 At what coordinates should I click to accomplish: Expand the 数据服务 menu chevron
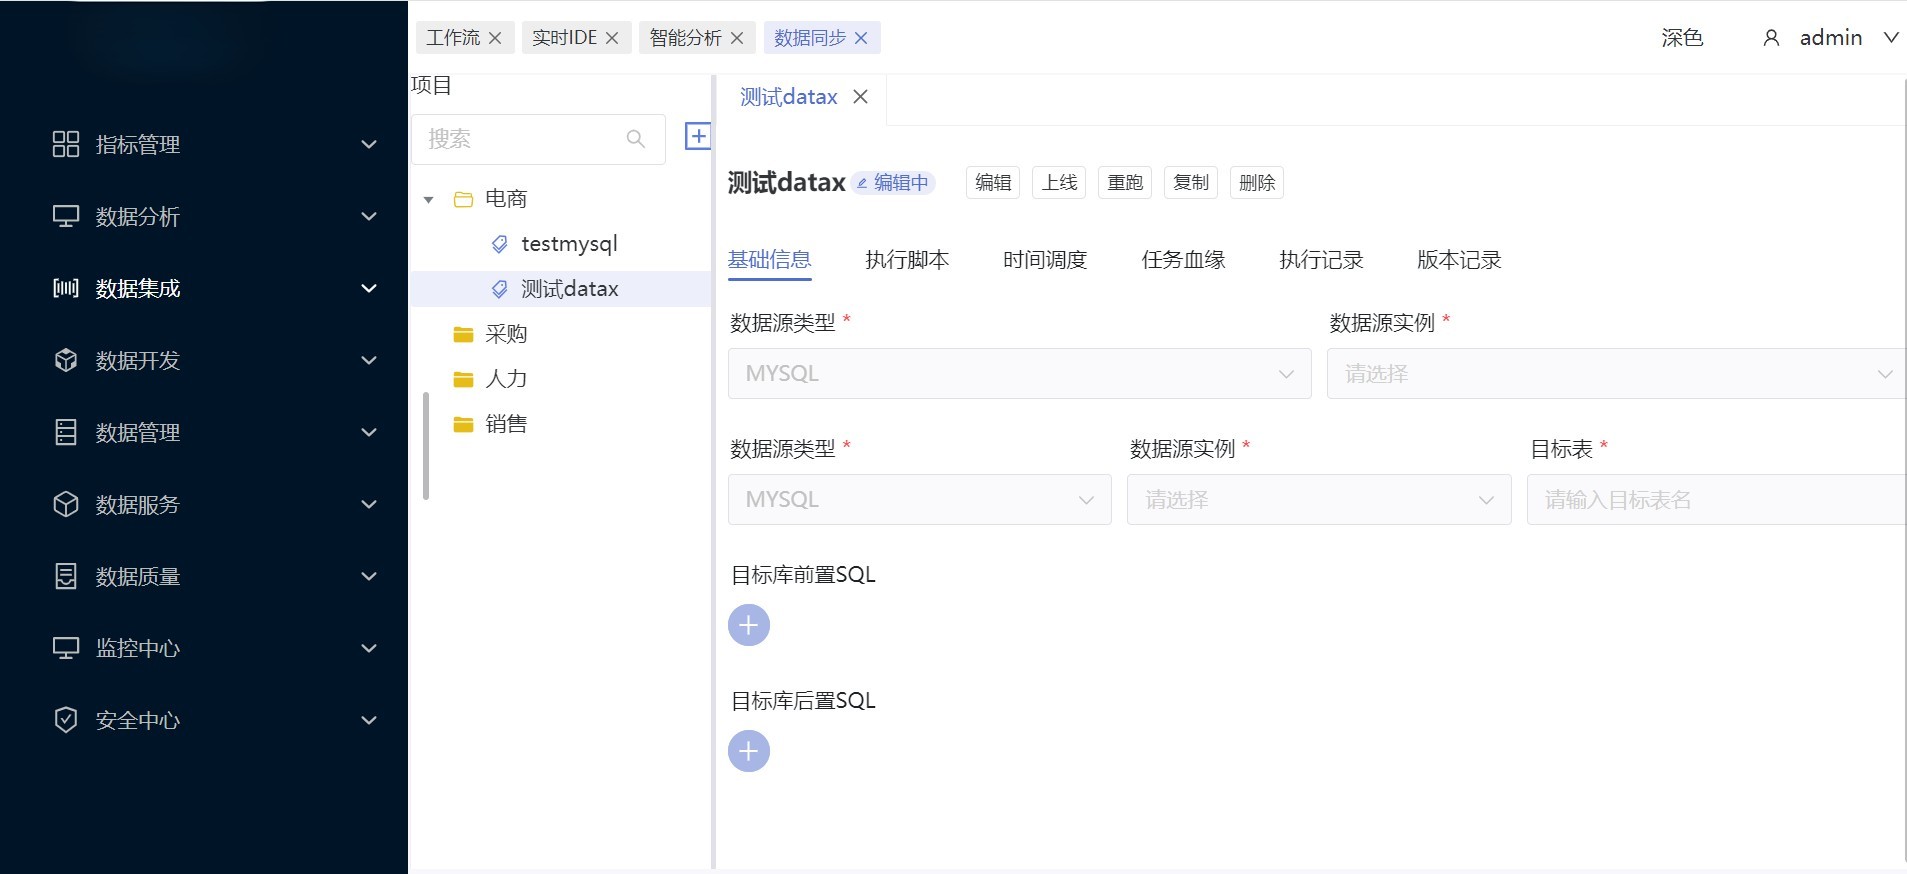pyautogui.click(x=369, y=504)
